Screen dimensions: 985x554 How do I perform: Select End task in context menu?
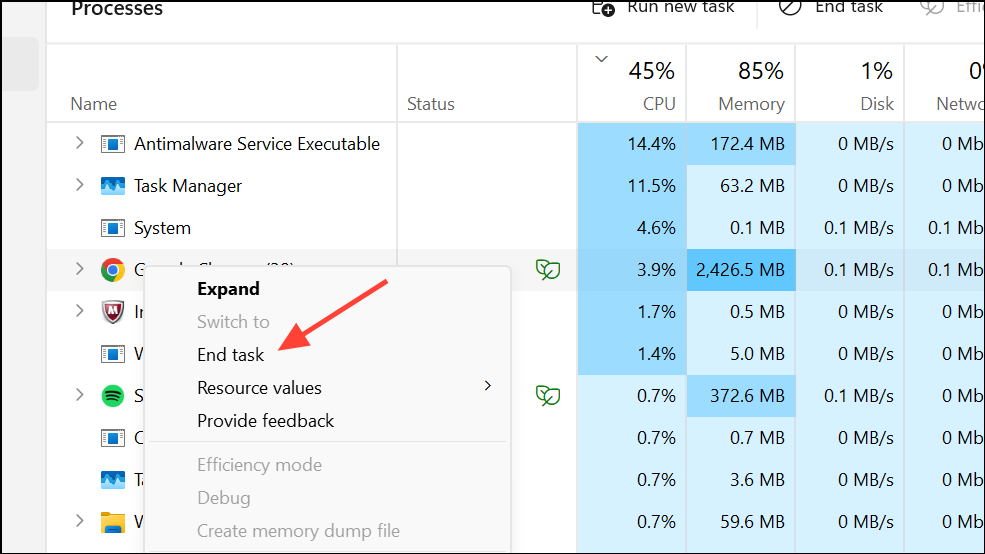[x=231, y=355]
